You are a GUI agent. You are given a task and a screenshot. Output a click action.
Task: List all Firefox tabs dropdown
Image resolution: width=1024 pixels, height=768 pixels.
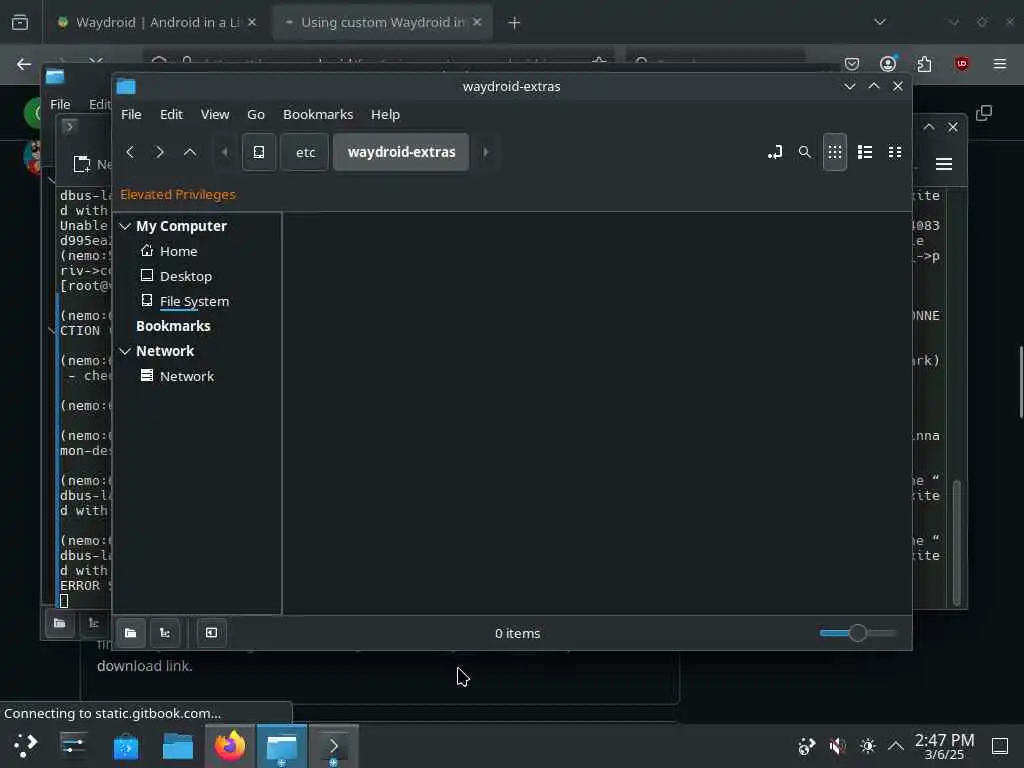(x=880, y=22)
